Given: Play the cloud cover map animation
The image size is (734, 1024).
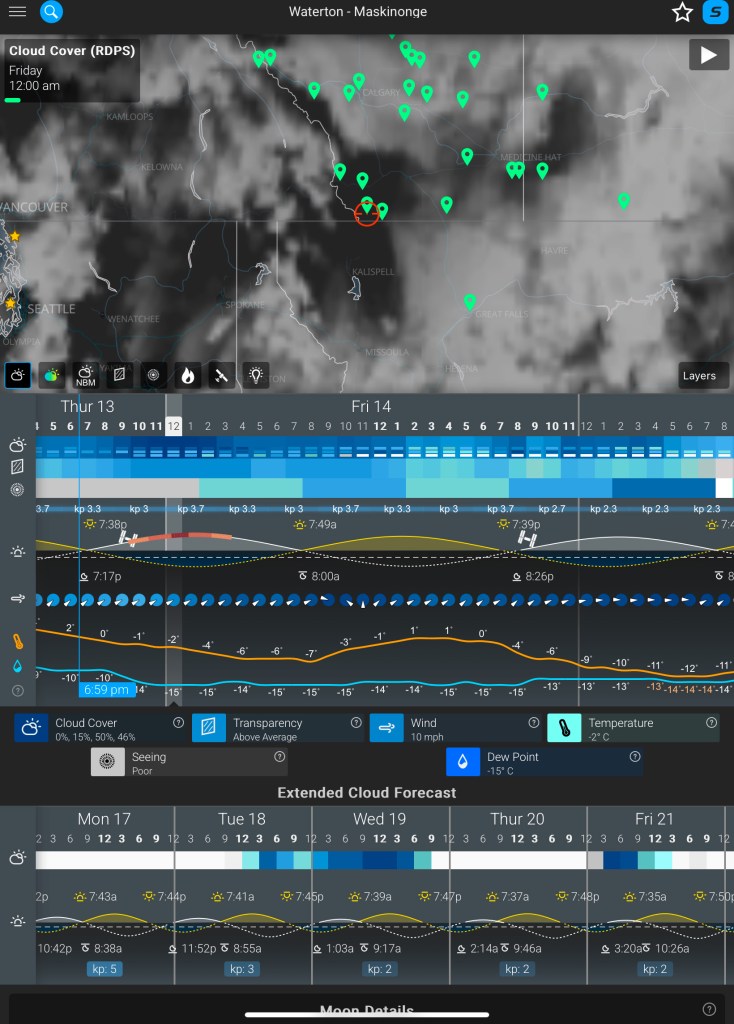Looking at the screenshot, I should (708, 55).
